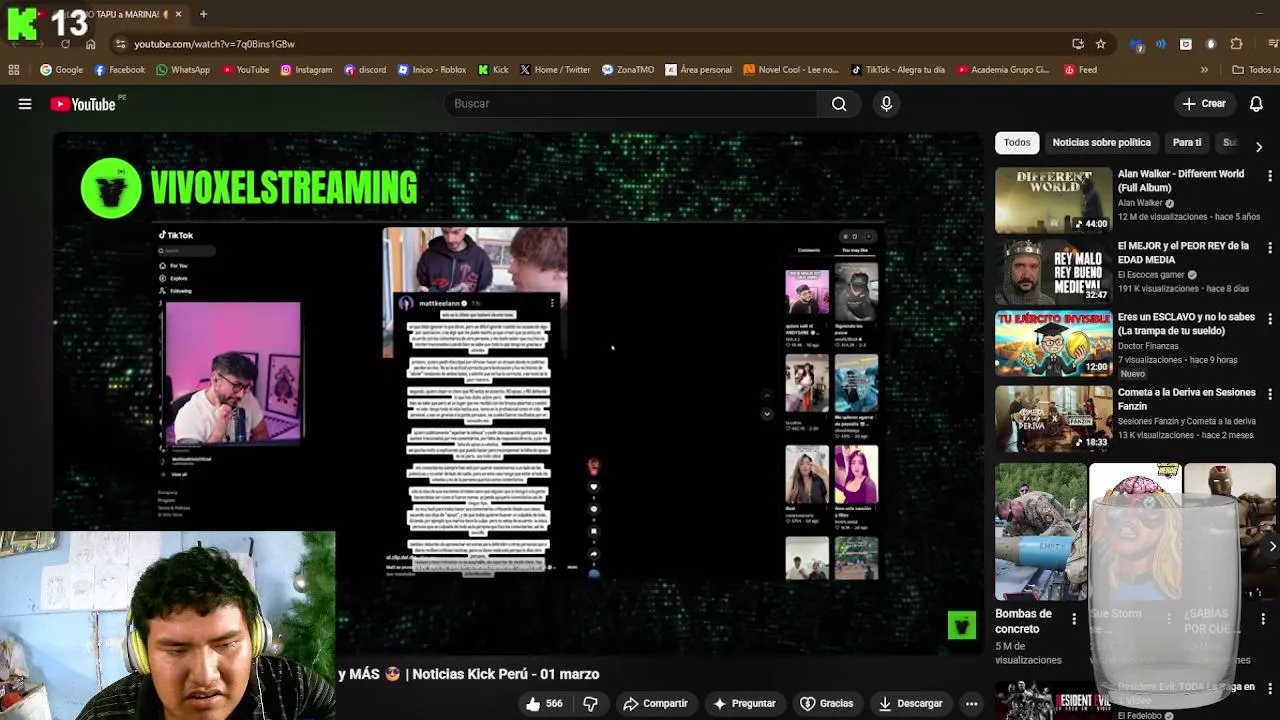Like the video with the thumbs up
The height and width of the screenshot is (720, 1280).
(545, 704)
